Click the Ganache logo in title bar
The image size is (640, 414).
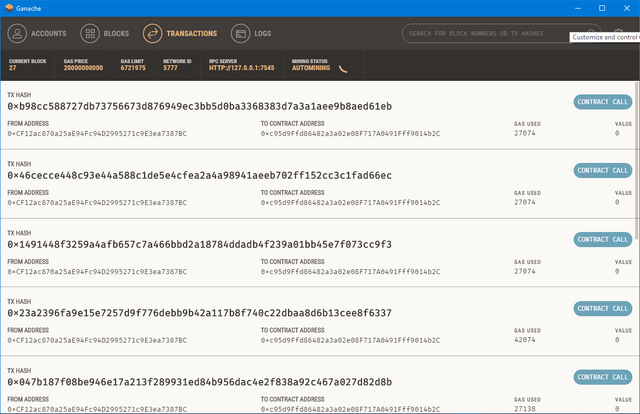tap(9, 8)
